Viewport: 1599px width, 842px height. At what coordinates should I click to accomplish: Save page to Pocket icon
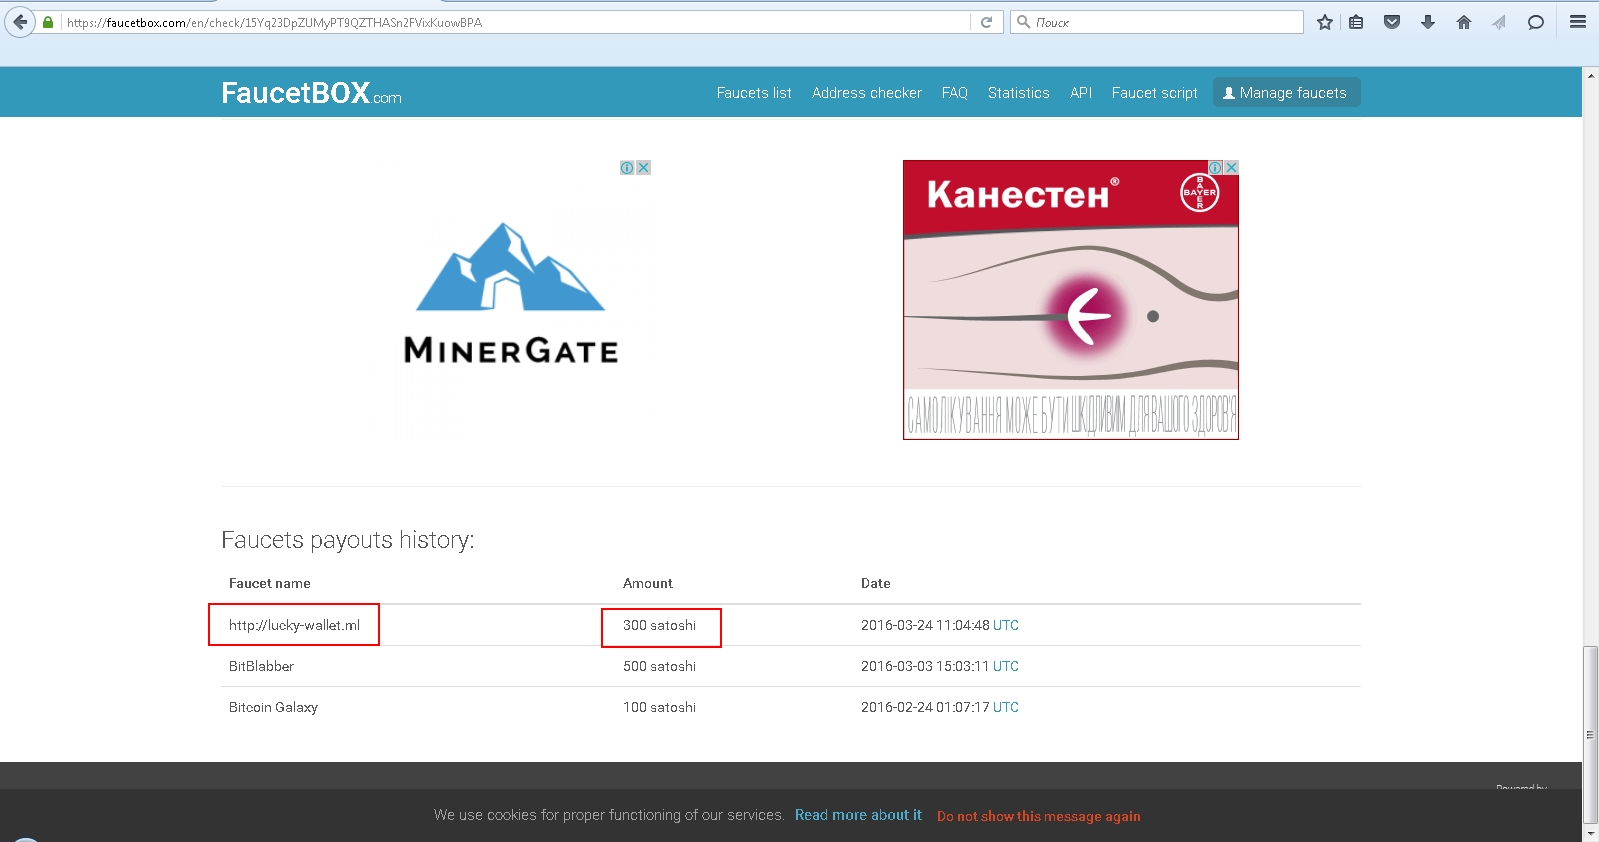[1391, 22]
